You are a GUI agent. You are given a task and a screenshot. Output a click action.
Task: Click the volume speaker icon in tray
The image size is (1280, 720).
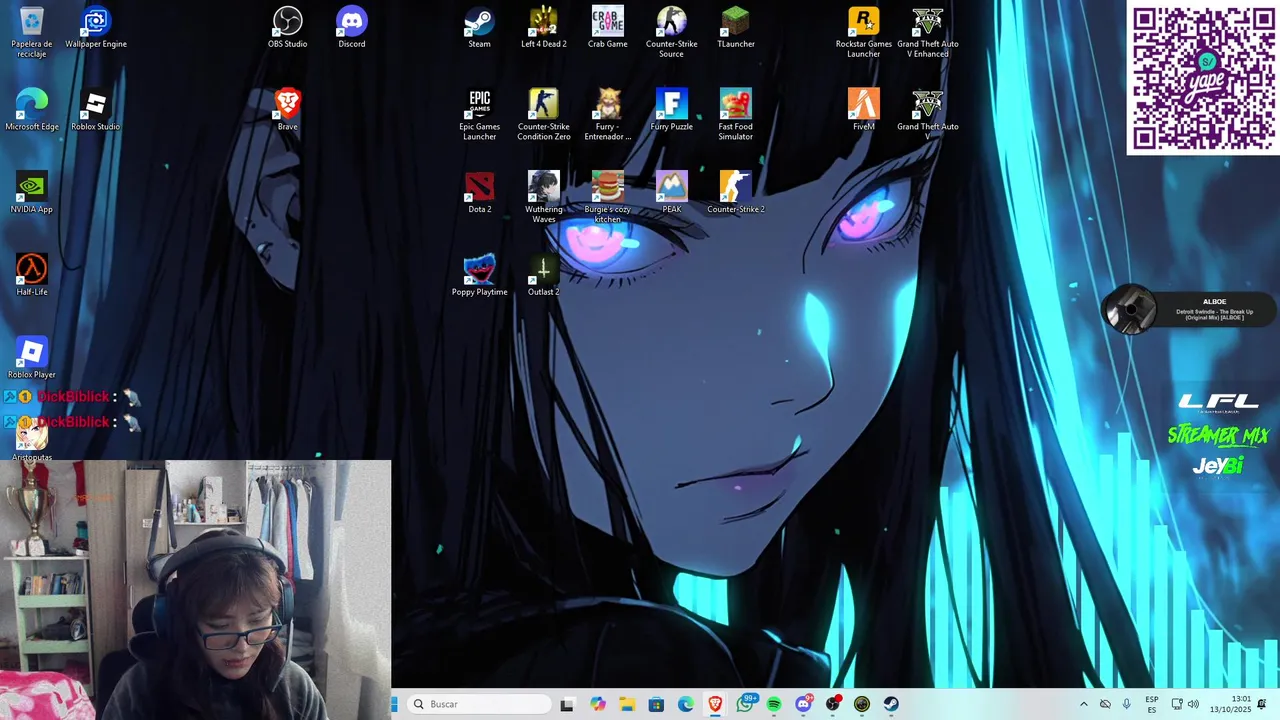tap(1193, 704)
